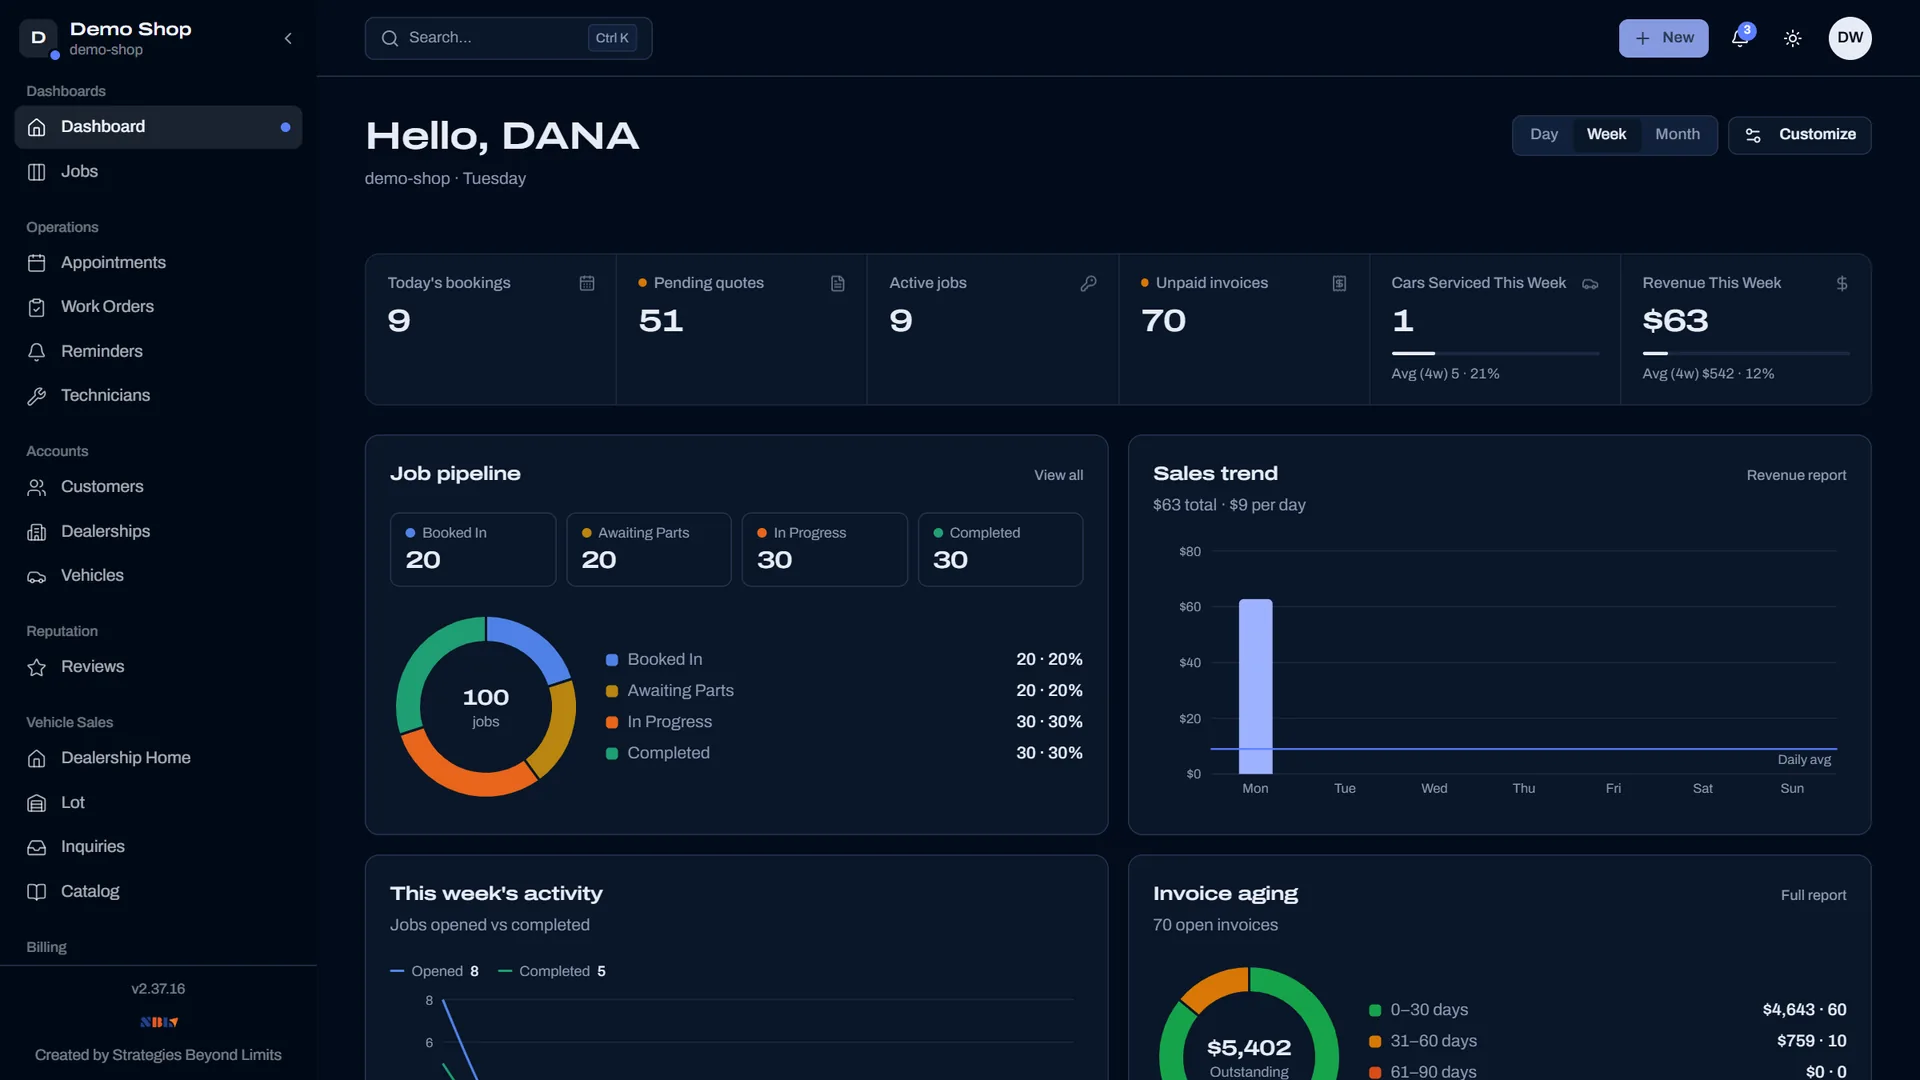Click the Monday bar in Sales trend chart

click(1255, 686)
